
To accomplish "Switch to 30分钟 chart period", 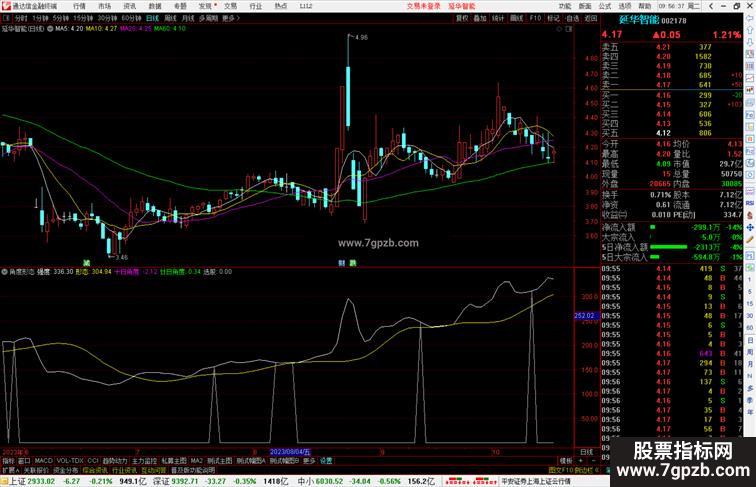I will [x=107, y=18].
